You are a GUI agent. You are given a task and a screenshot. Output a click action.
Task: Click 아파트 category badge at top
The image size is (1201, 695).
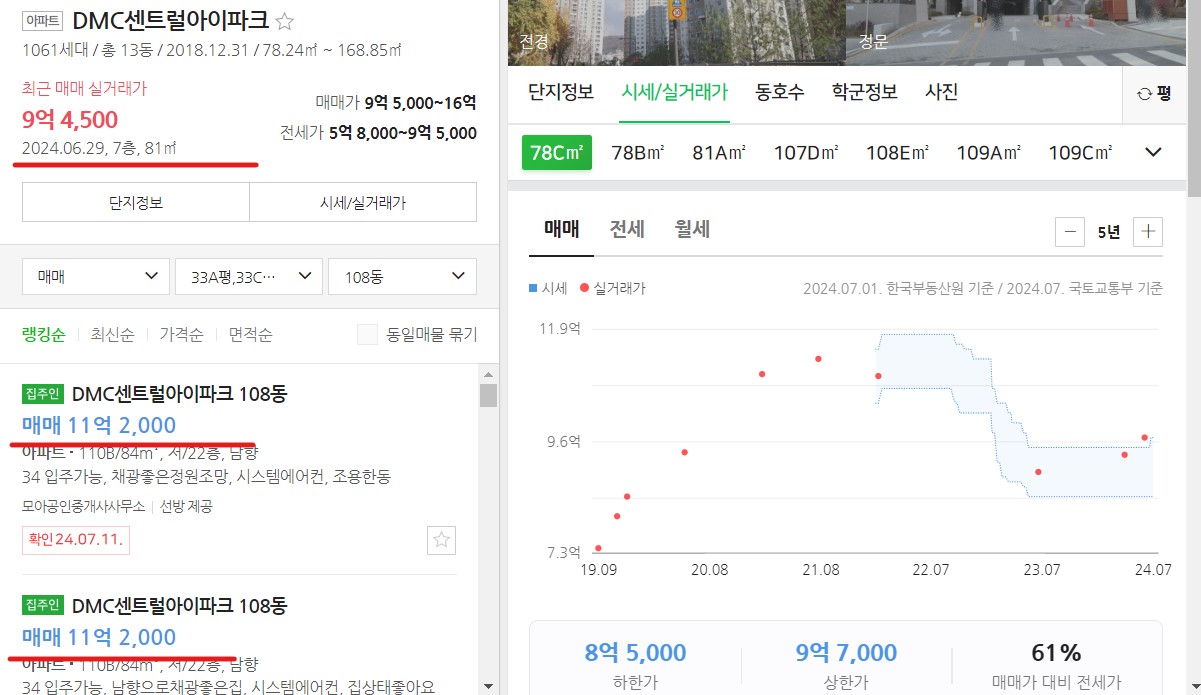click(42, 20)
